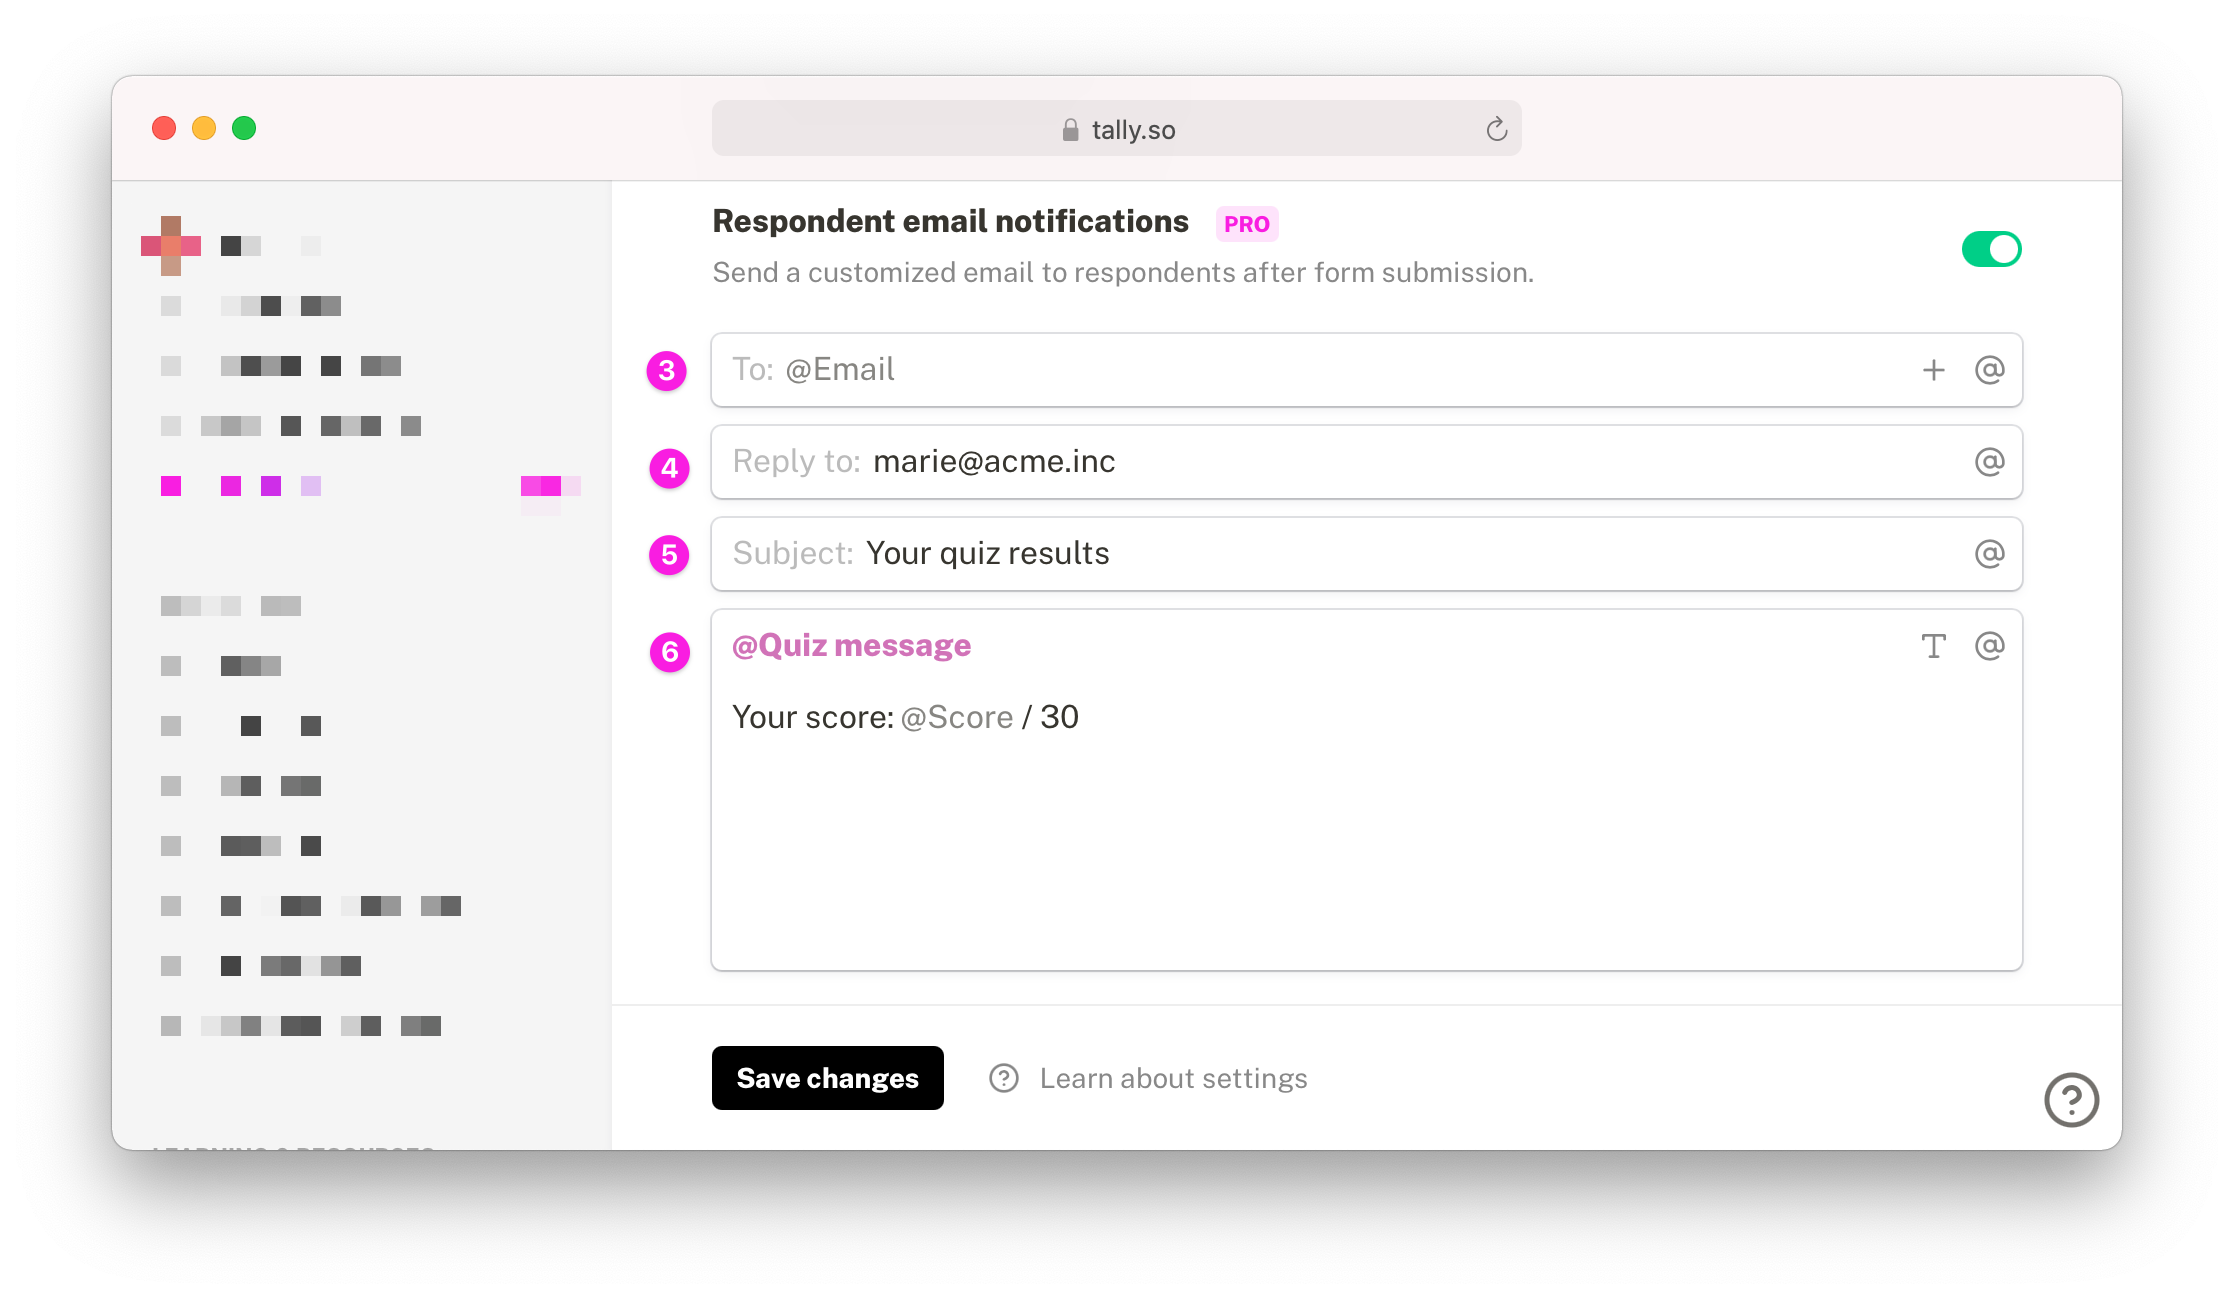Click question icon beside Learn about settings

(x=1003, y=1078)
